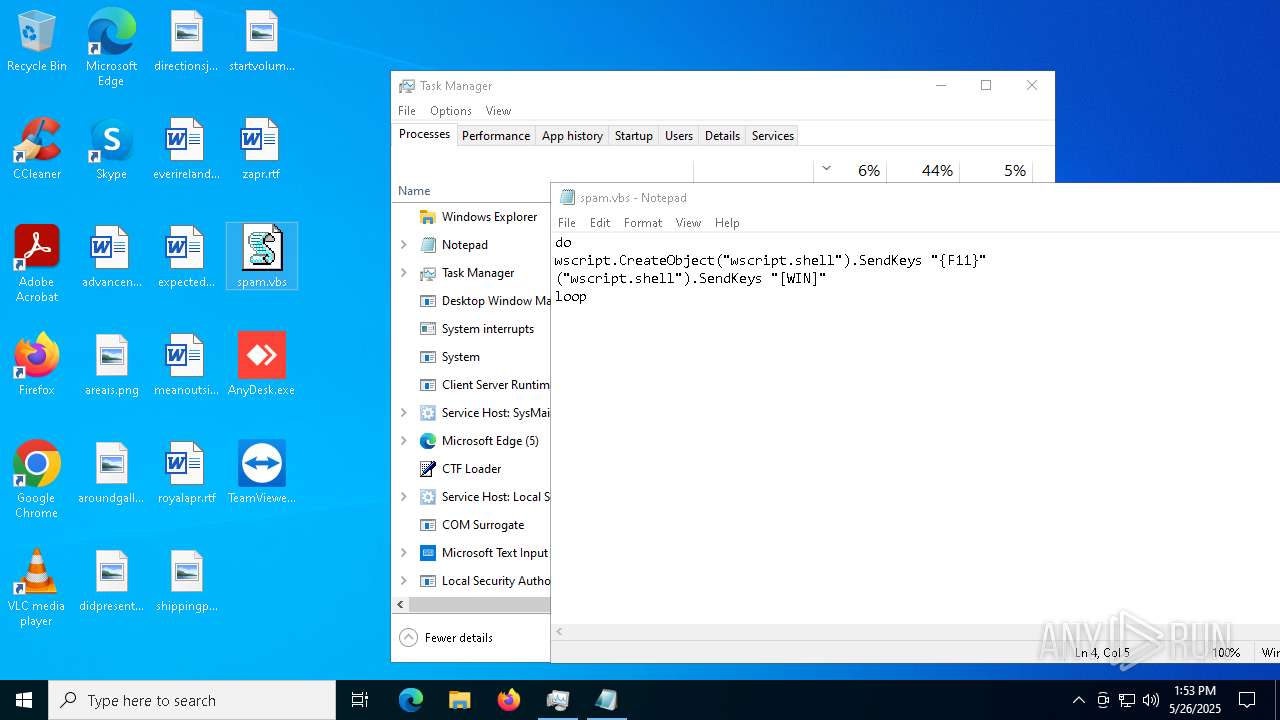Expand the Notepad process row
The width and height of the screenshot is (1280, 720).
(404, 244)
